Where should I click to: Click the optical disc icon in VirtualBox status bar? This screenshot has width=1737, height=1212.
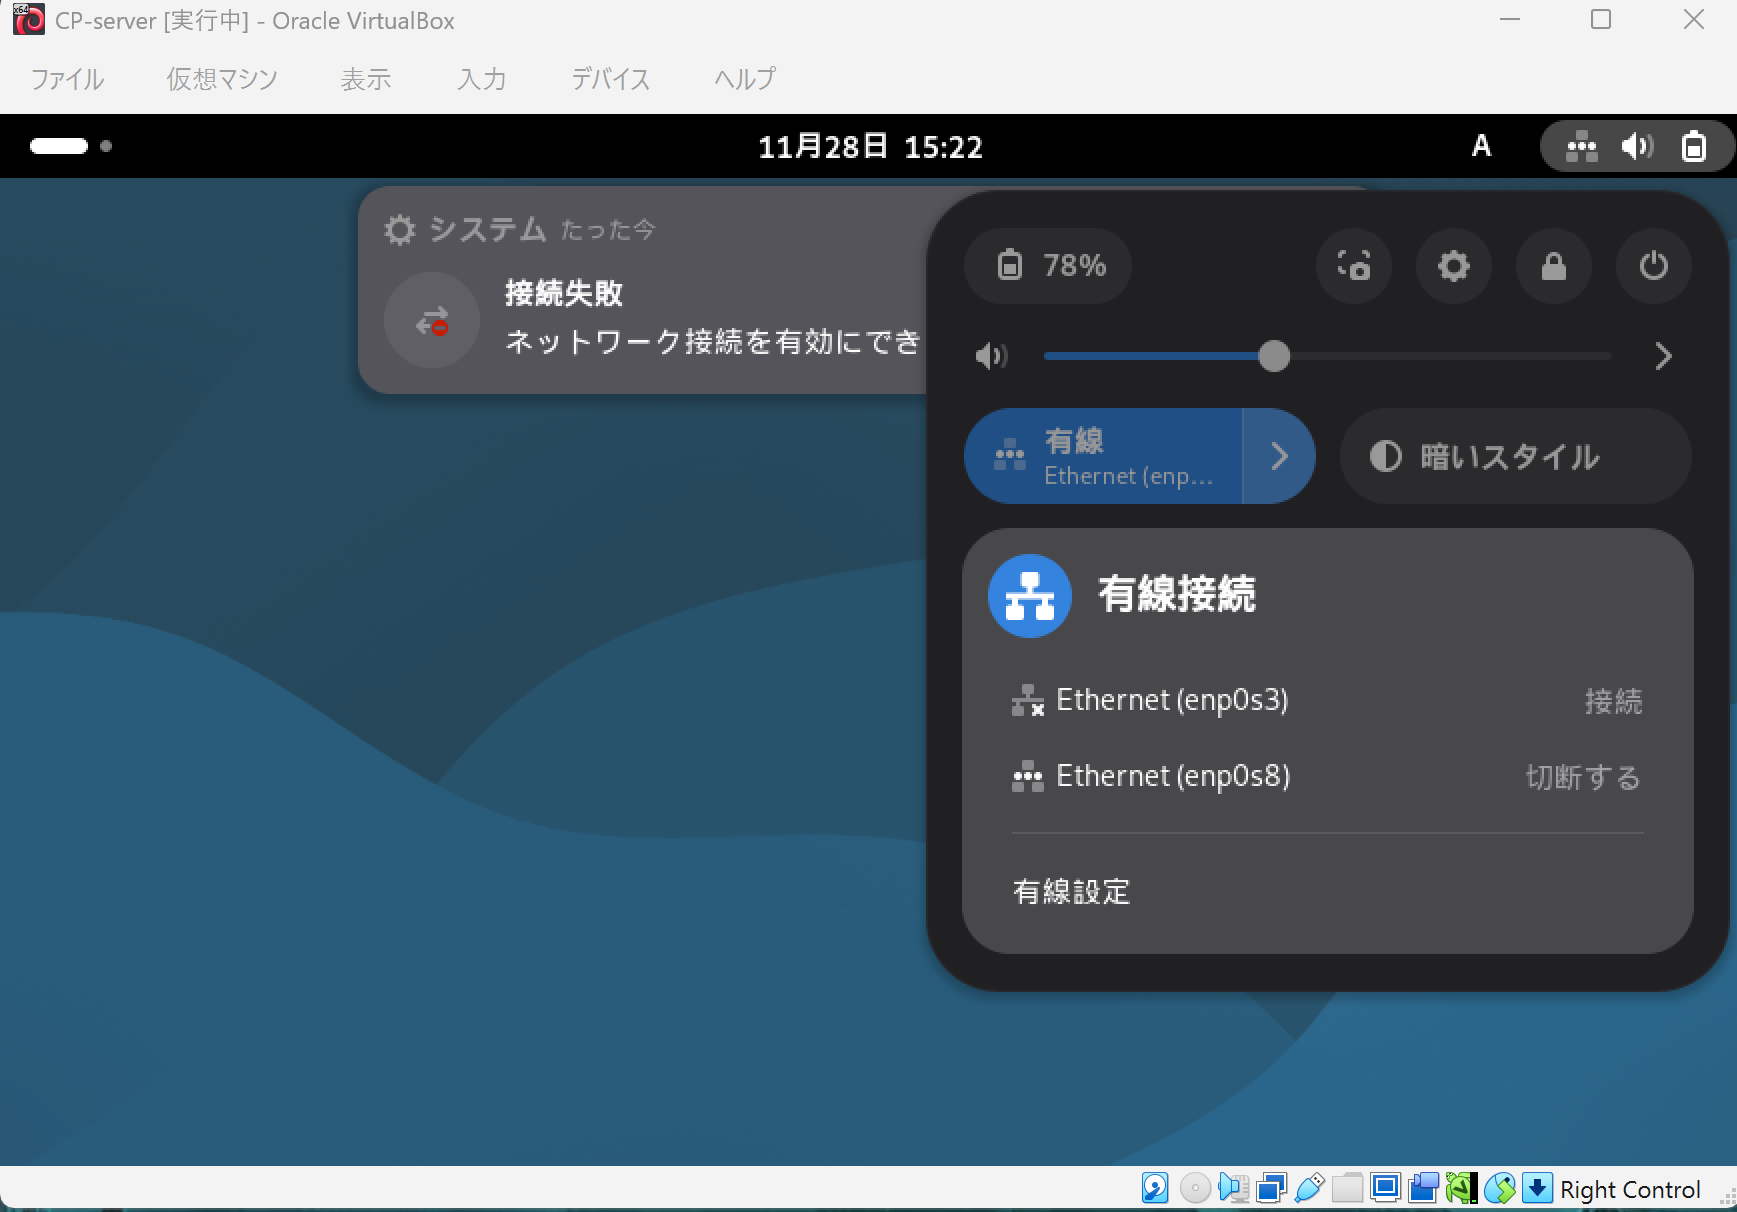(1194, 1188)
